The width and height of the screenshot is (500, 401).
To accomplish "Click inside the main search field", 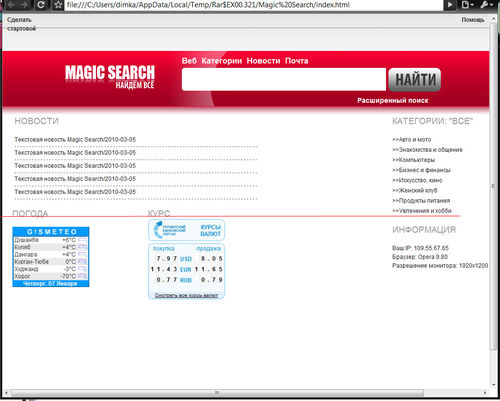I will coord(284,79).
